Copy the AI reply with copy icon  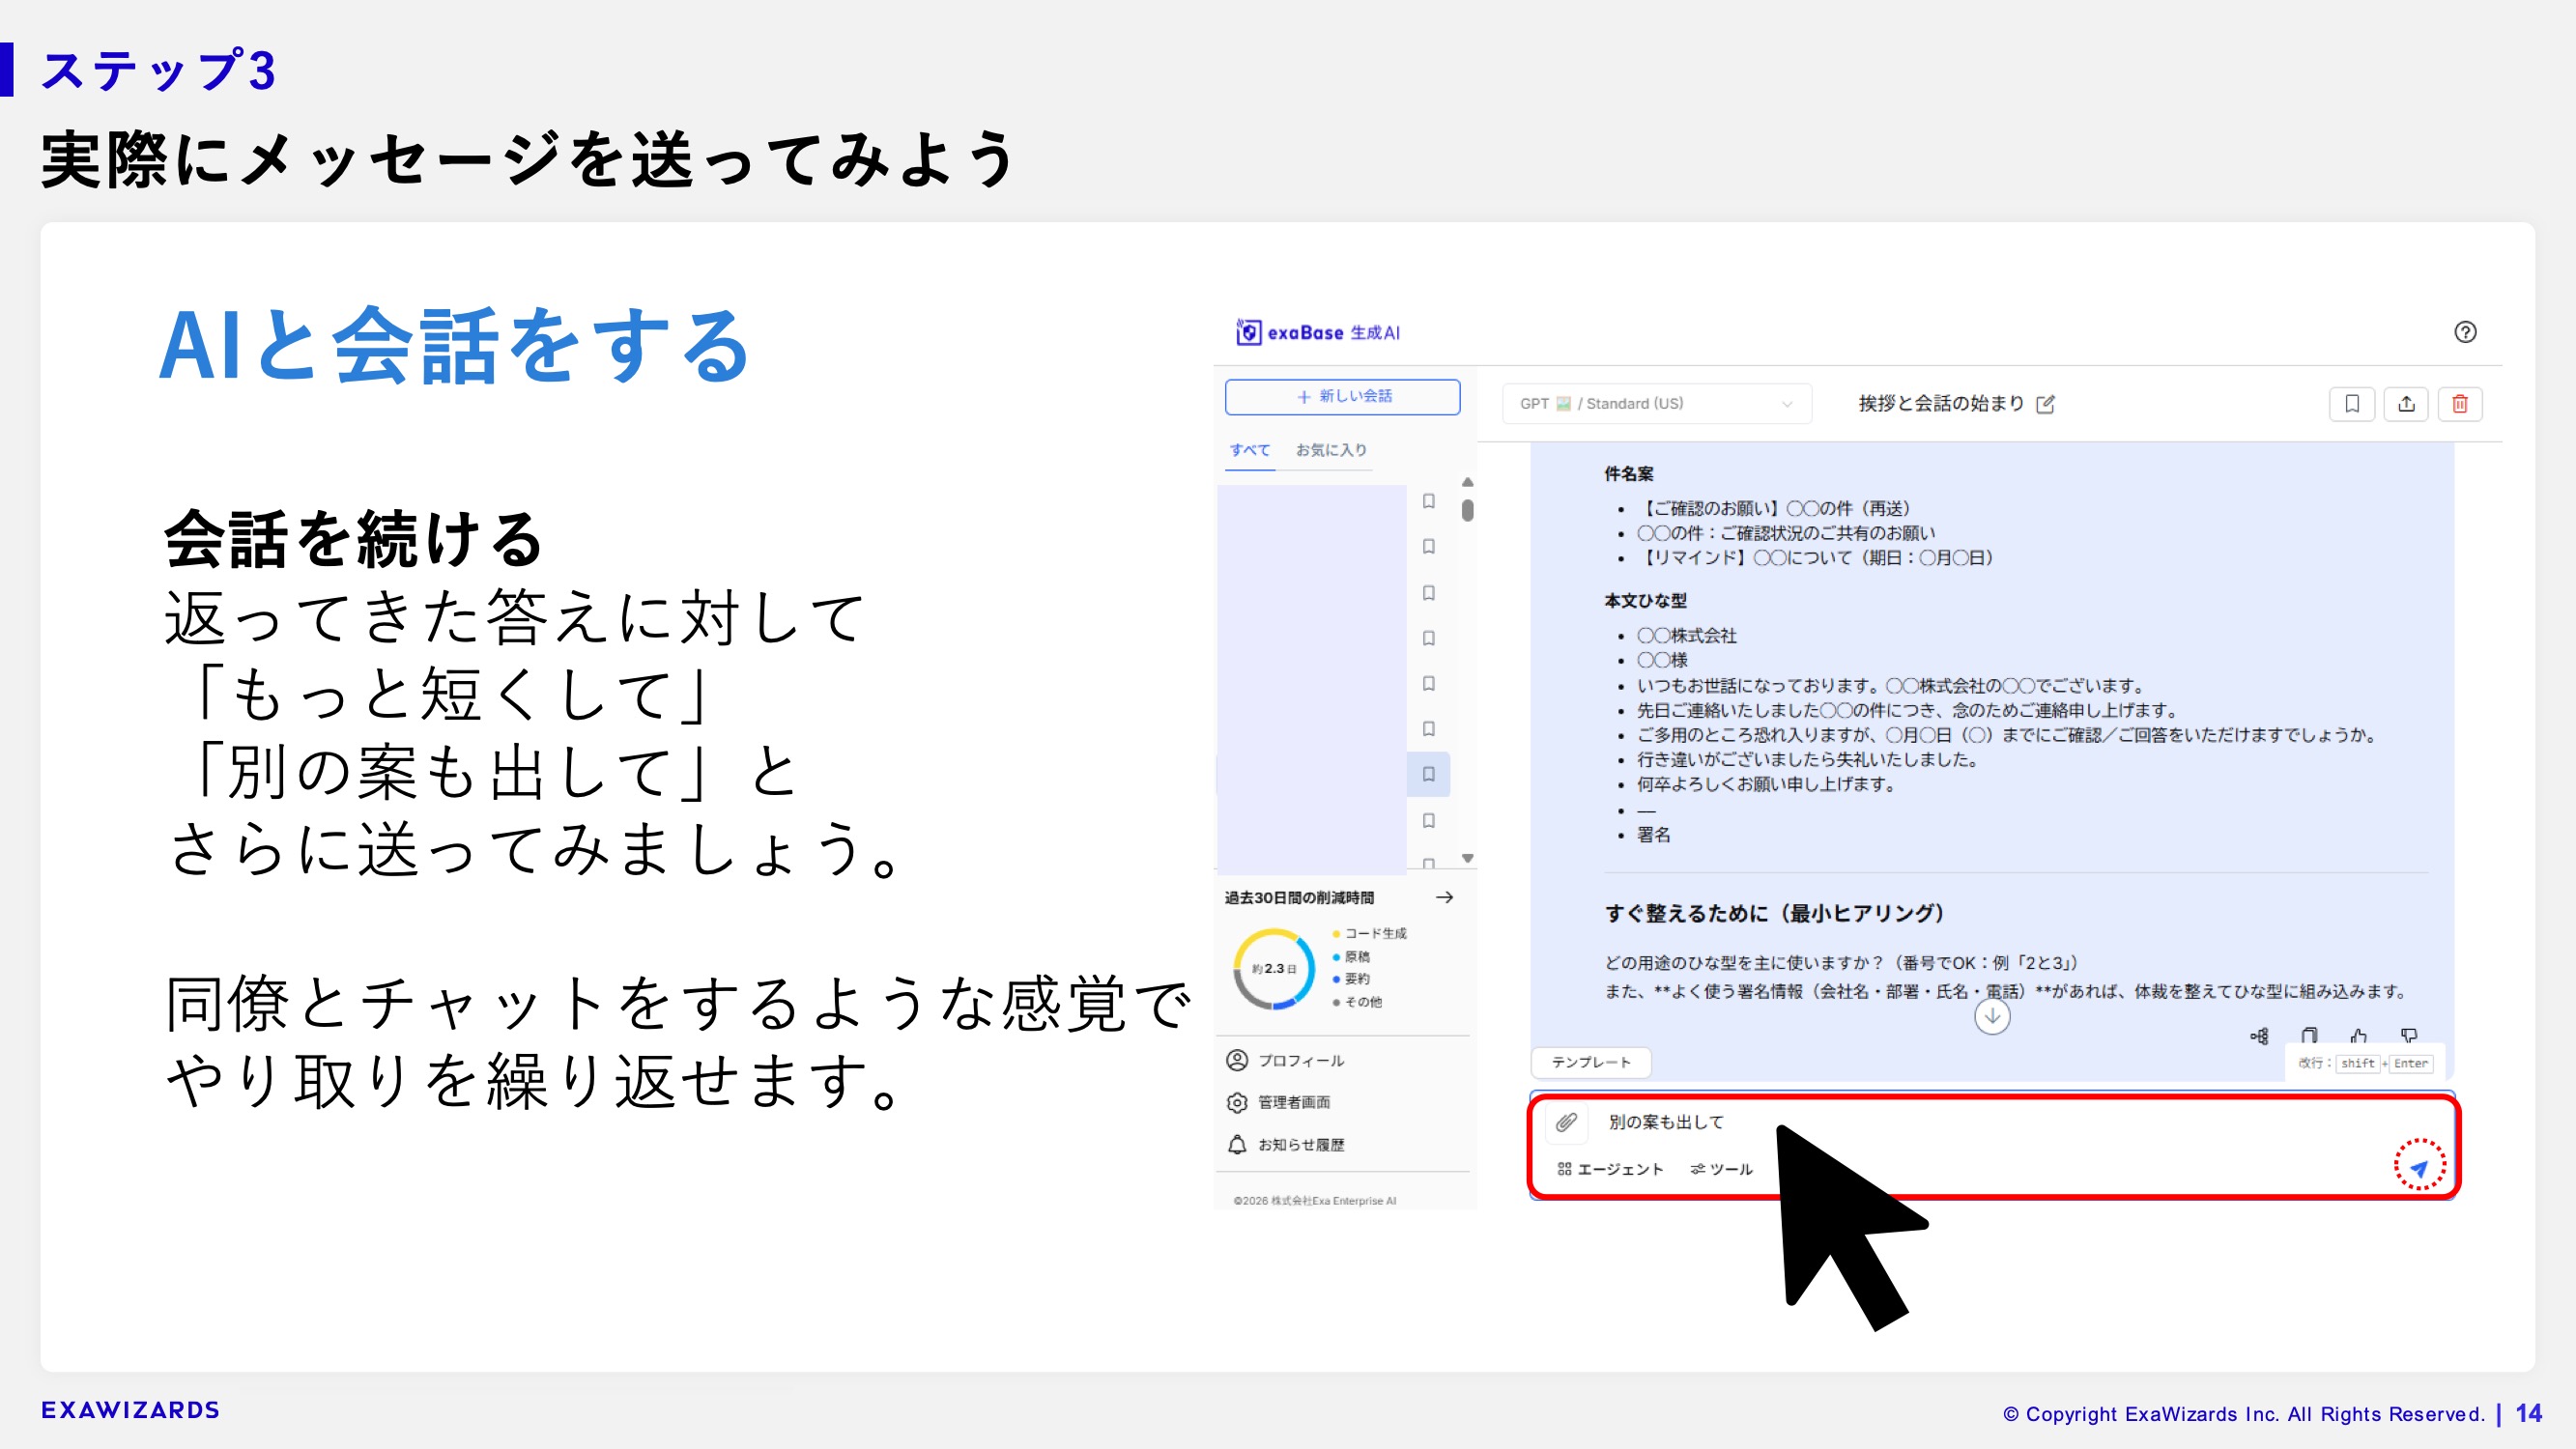coord(2309,1036)
